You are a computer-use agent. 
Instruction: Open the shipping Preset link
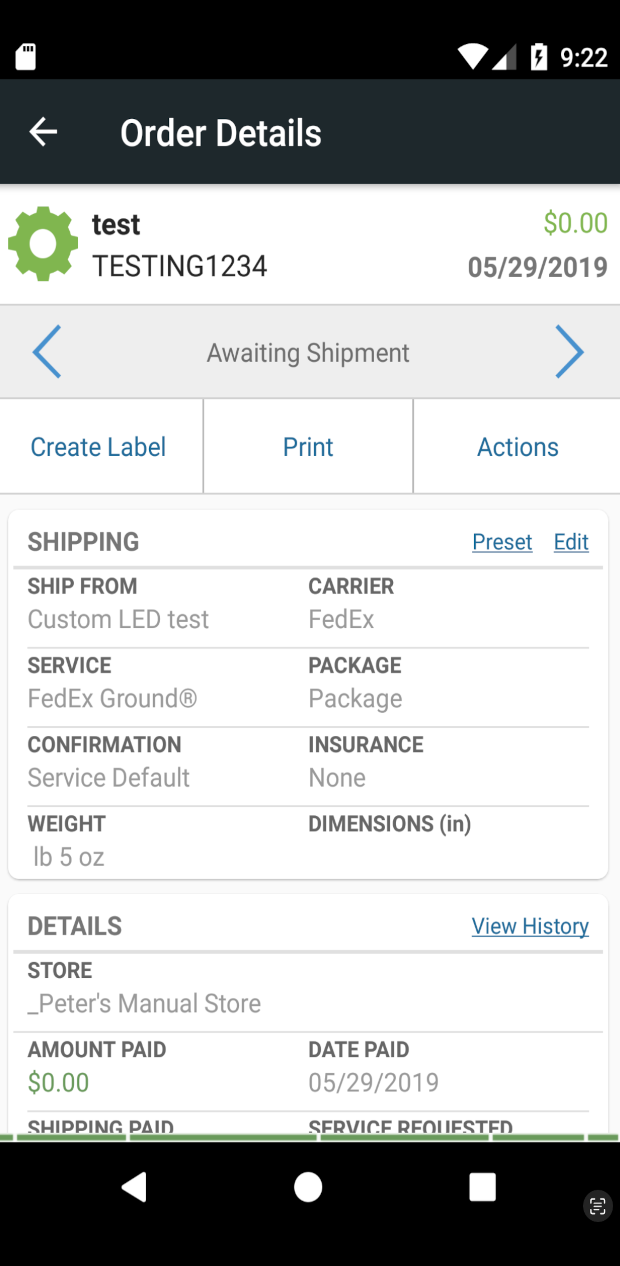pyautogui.click(x=502, y=542)
